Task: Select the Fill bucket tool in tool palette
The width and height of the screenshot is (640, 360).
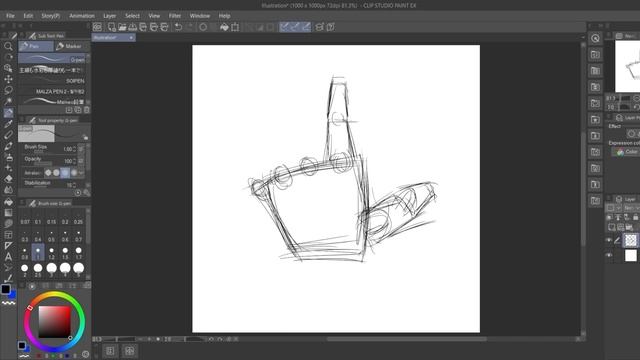Action: coord(8,201)
